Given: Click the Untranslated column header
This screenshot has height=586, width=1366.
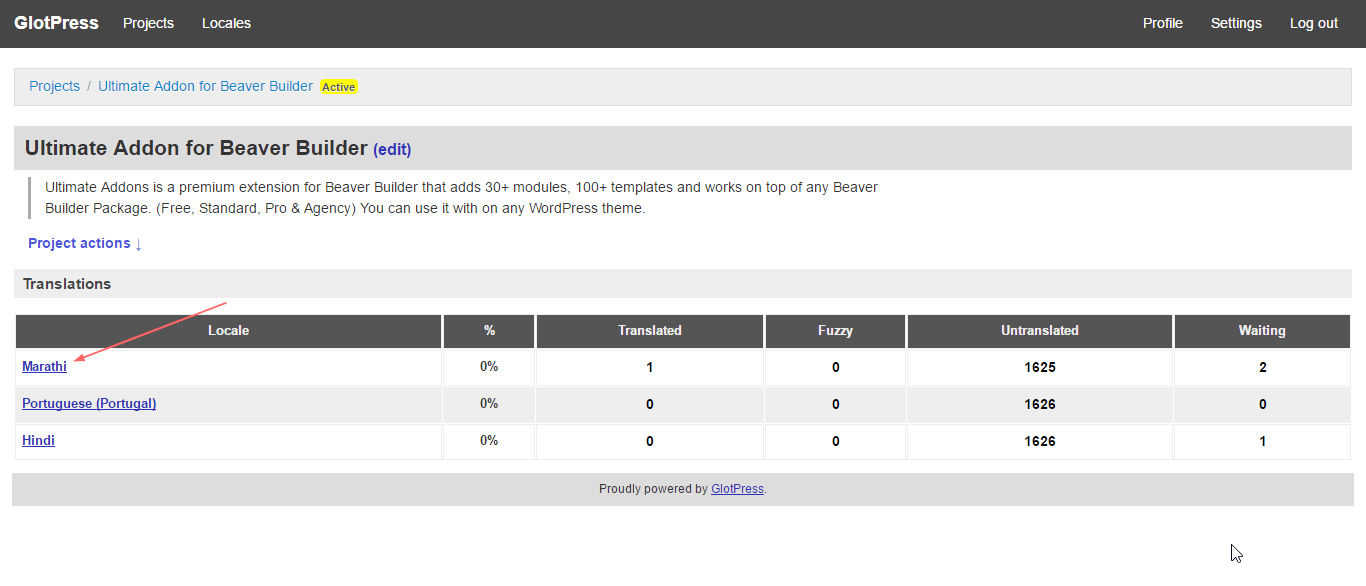Looking at the screenshot, I should (1039, 330).
